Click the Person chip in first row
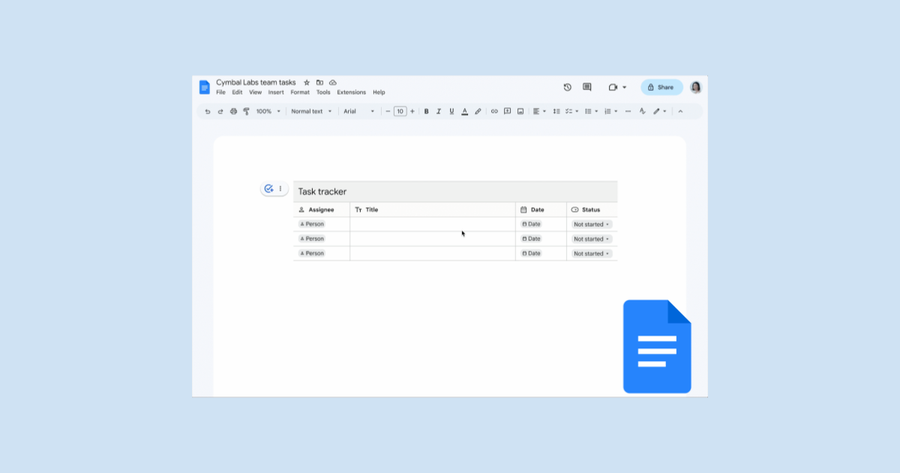This screenshot has width=900, height=473. click(312, 224)
